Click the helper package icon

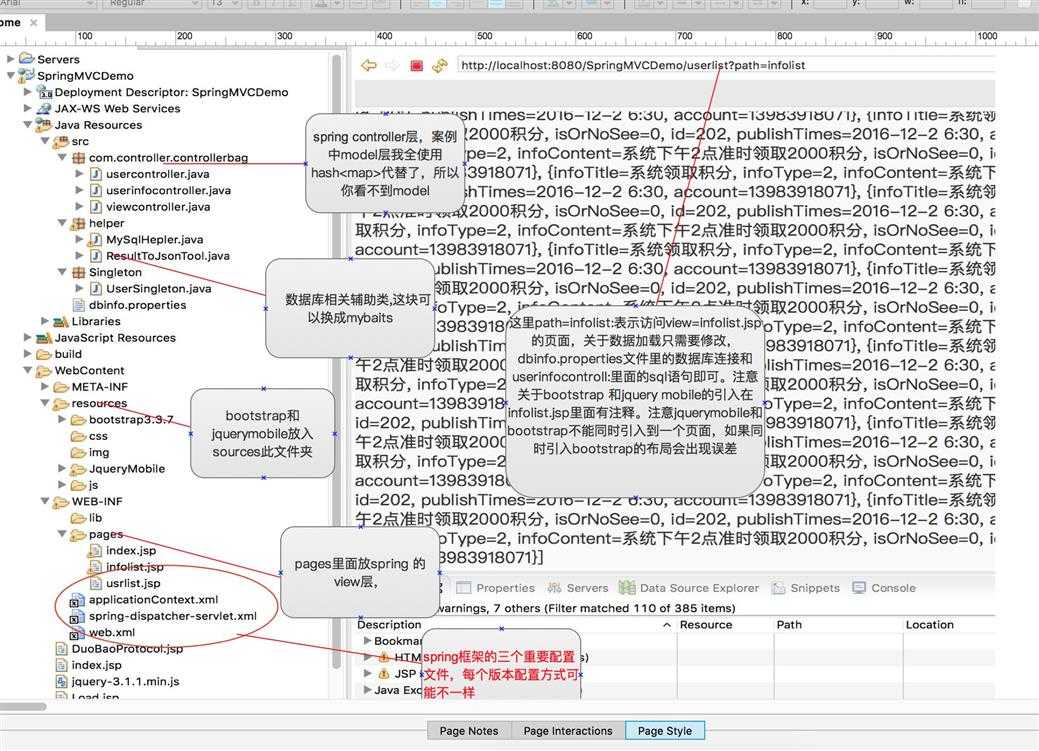click(x=78, y=223)
